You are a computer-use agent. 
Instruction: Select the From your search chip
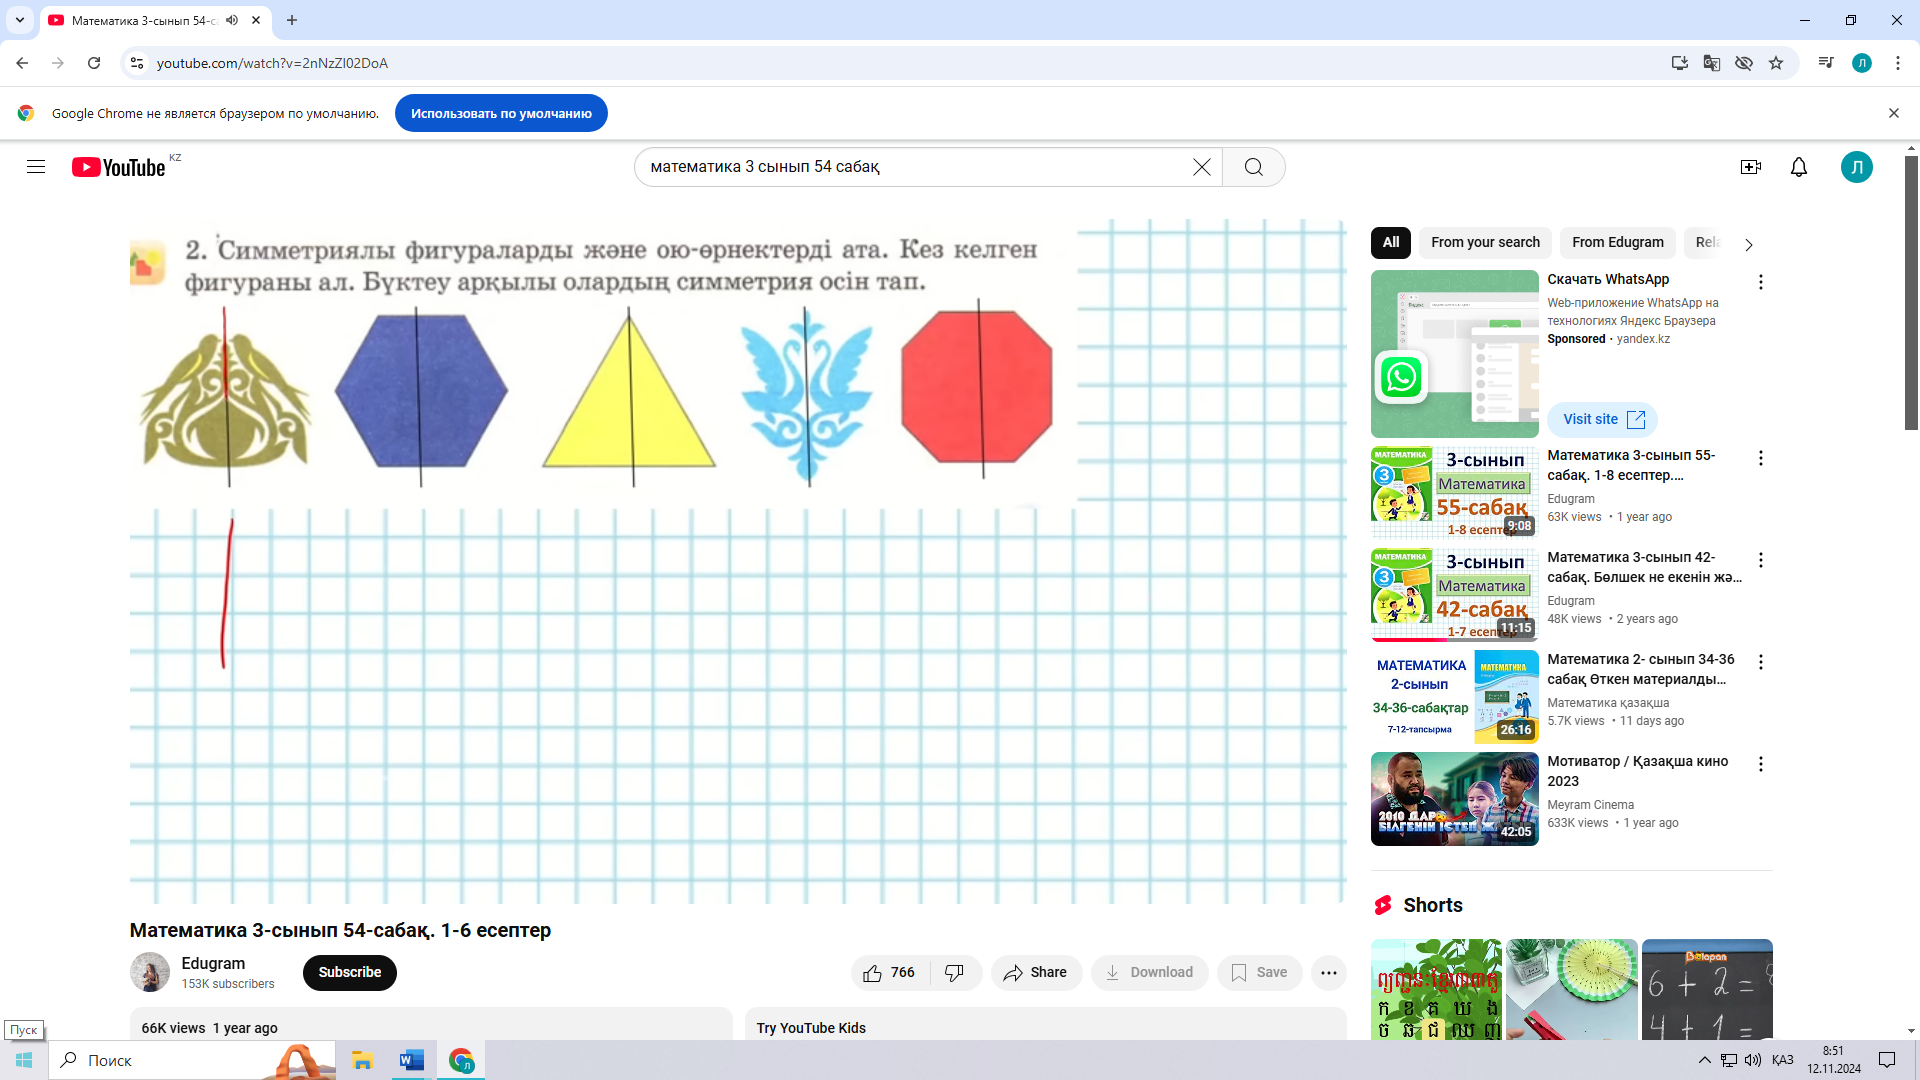click(x=1484, y=242)
